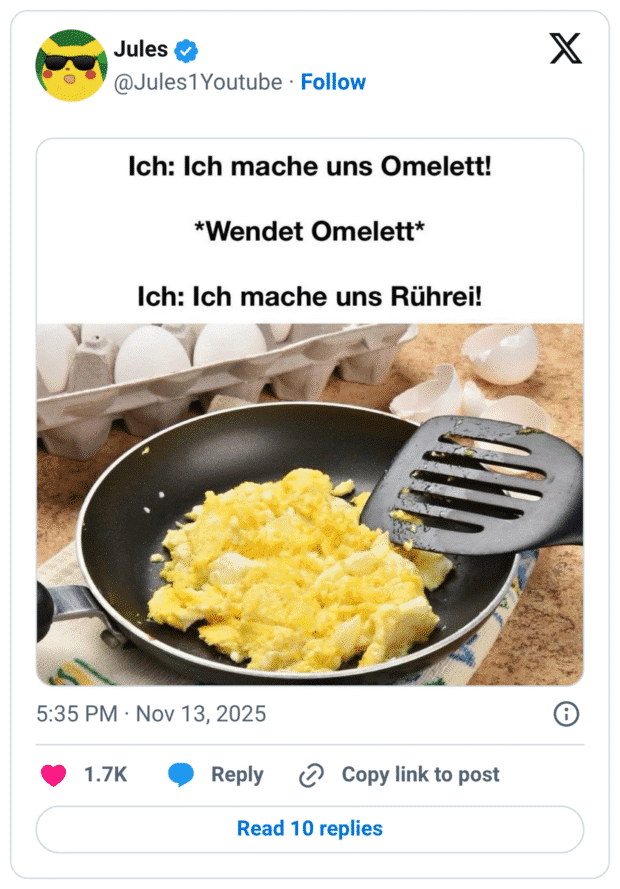Viewport: 620px width, 889px height.
Task: Follow the account Jules1Youtube
Action: coord(333,82)
